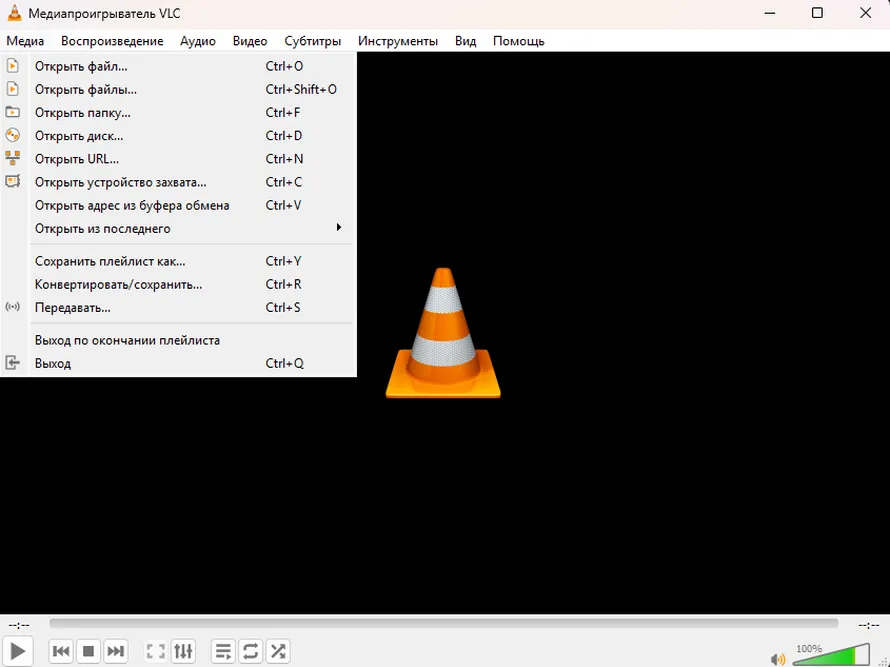
Task: Select Конвертировать/сохранить...
Action: point(178,284)
